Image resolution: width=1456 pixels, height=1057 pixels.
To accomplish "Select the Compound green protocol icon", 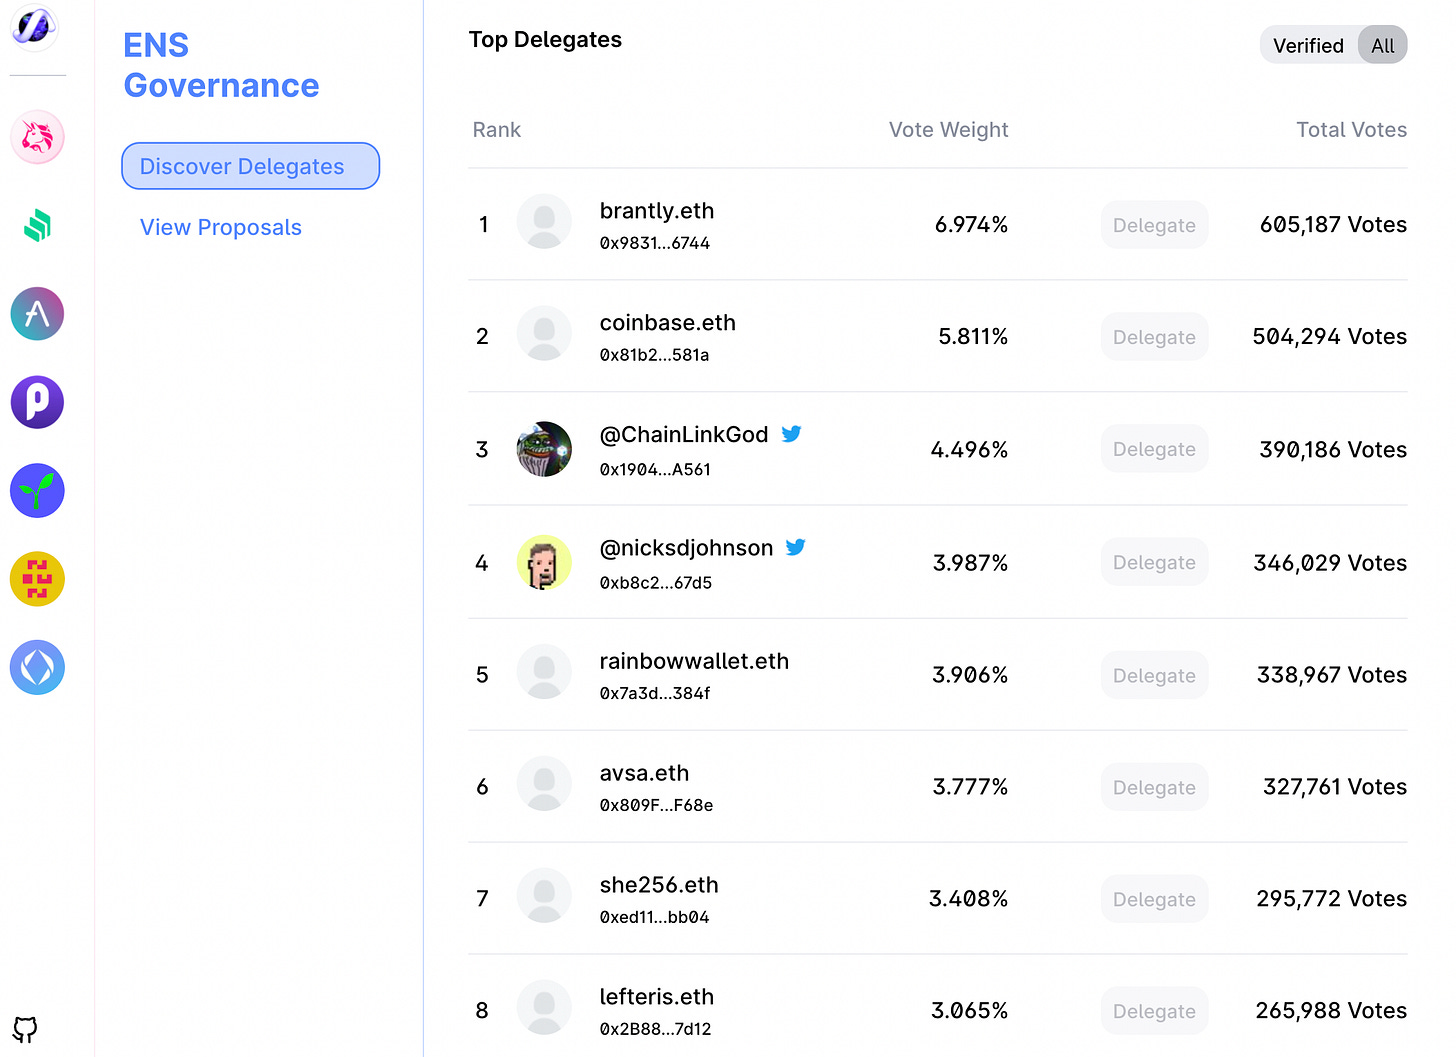I will [37, 225].
